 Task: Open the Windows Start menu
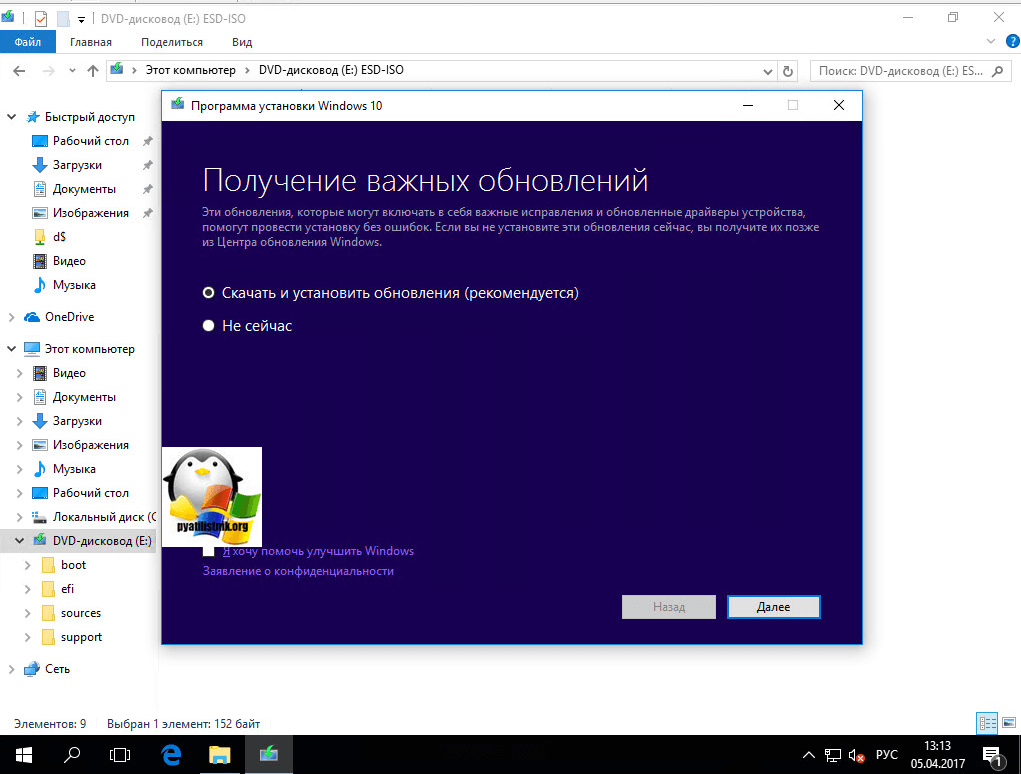(22, 754)
